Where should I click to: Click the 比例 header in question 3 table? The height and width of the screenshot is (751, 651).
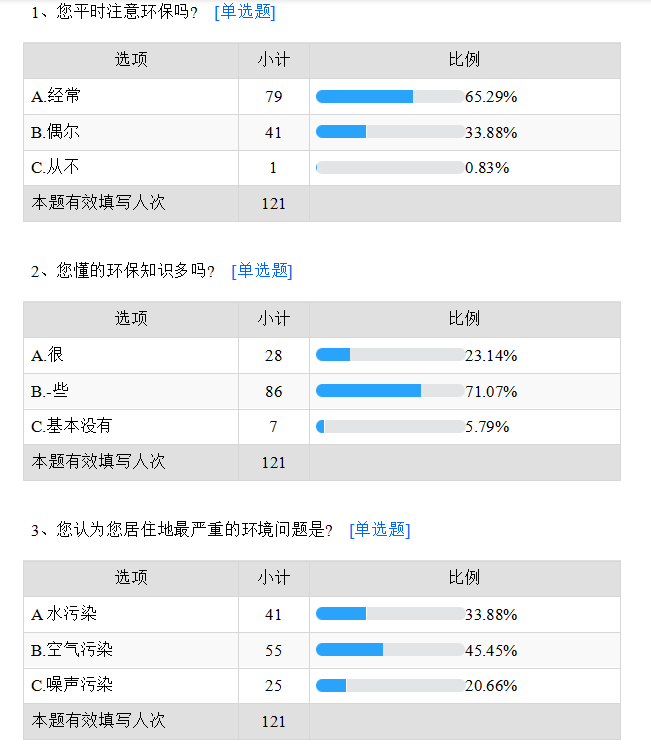[465, 578]
